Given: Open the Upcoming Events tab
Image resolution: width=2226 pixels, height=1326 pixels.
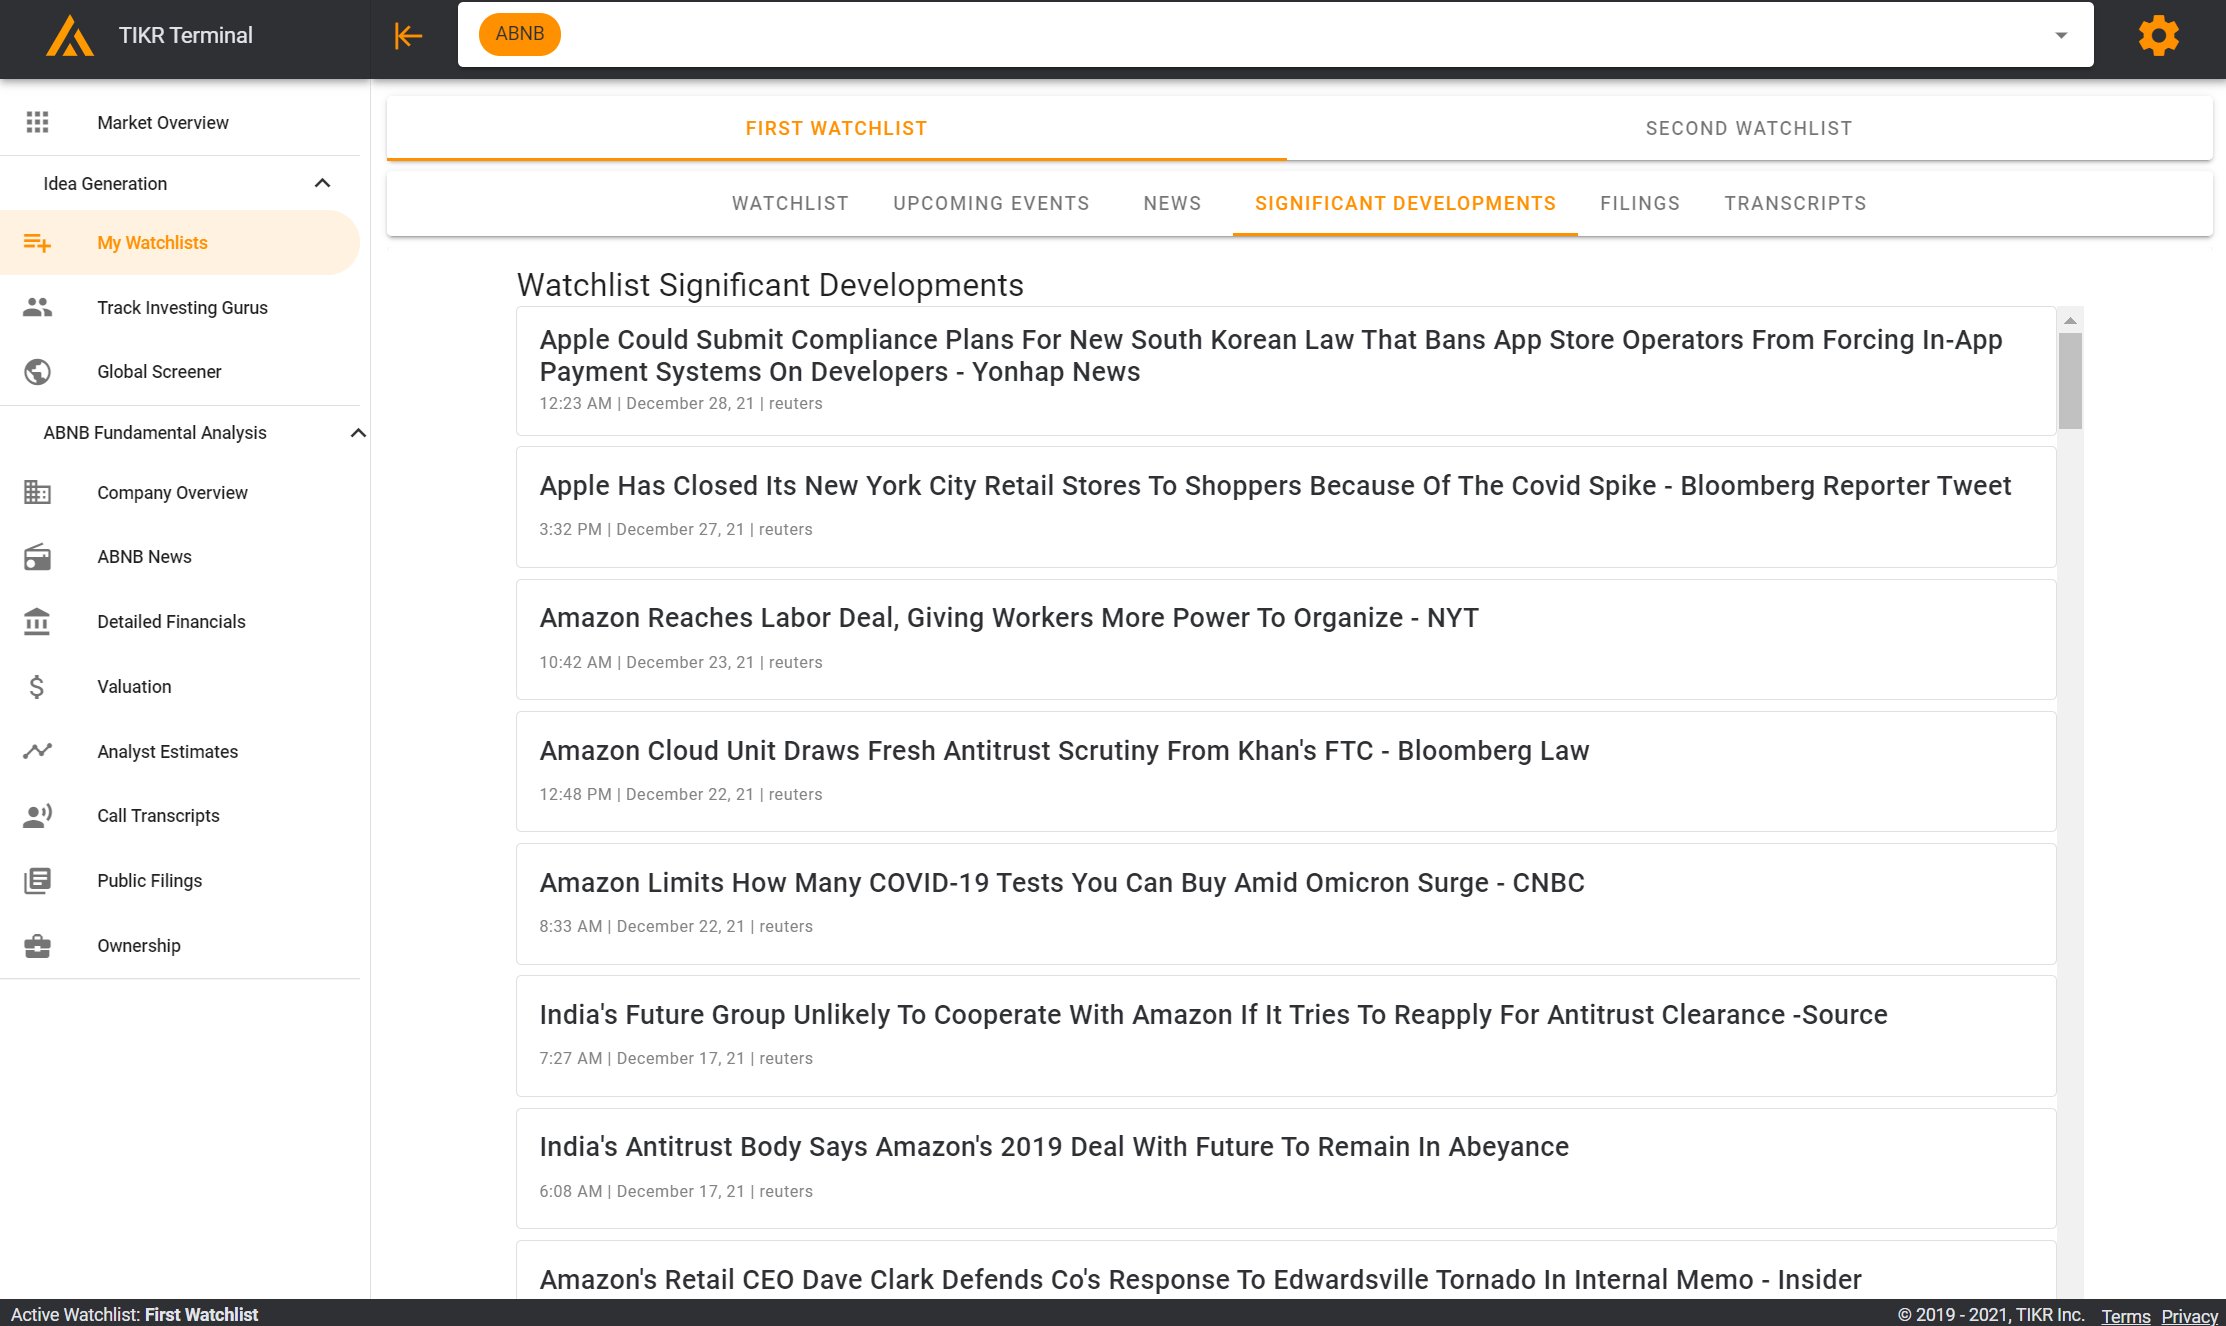Looking at the screenshot, I should [x=991, y=203].
